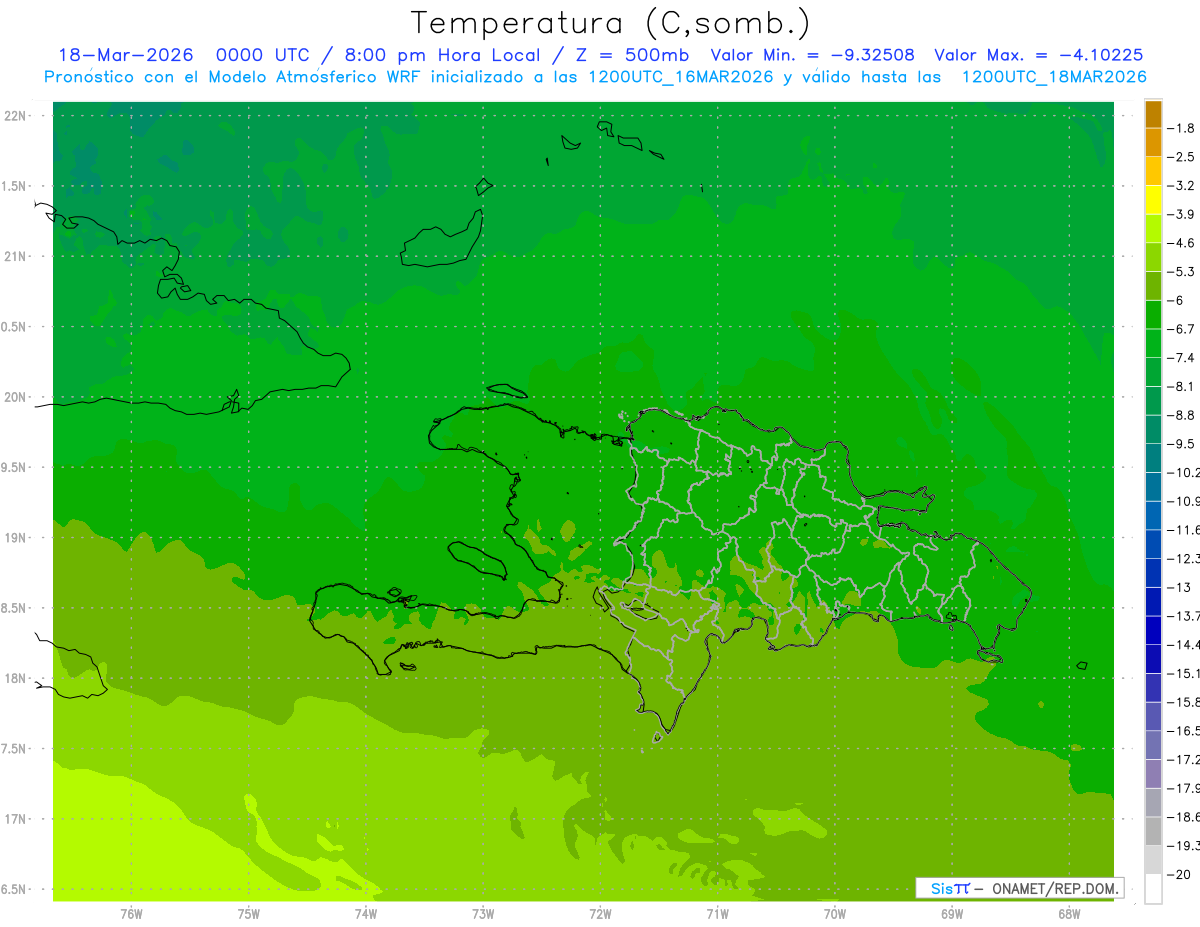Image resolution: width=1200 pixels, height=927 pixels.
Task: Click the 76W longitude label
Action: (x=131, y=914)
